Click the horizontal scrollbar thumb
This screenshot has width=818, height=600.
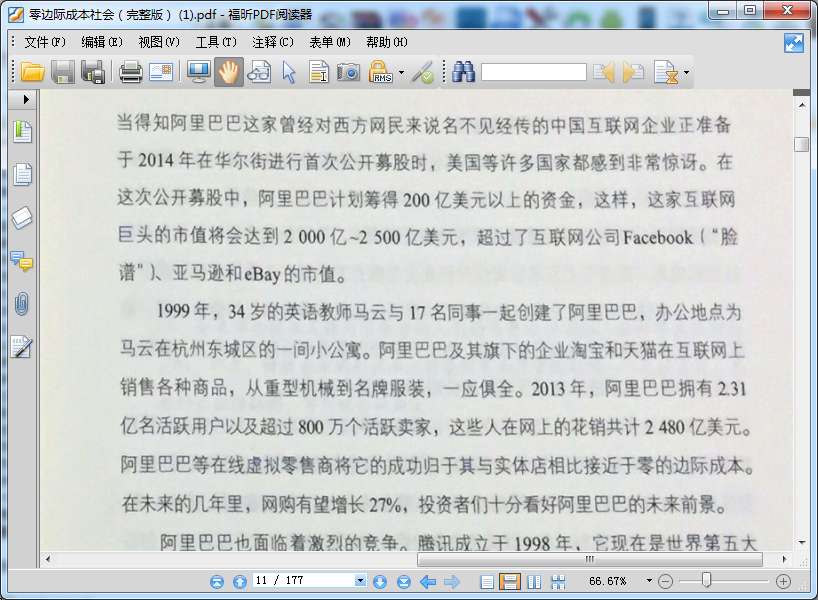click(590, 559)
